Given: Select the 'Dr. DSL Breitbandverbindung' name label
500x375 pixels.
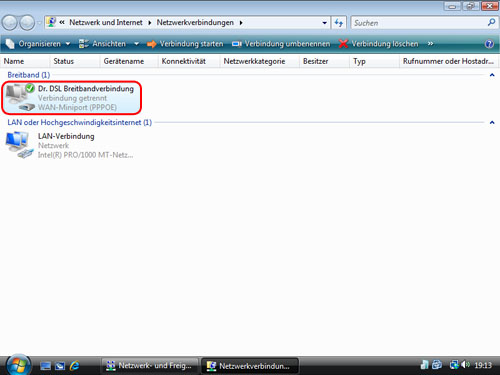Looking at the screenshot, I should tap(86, 89).
